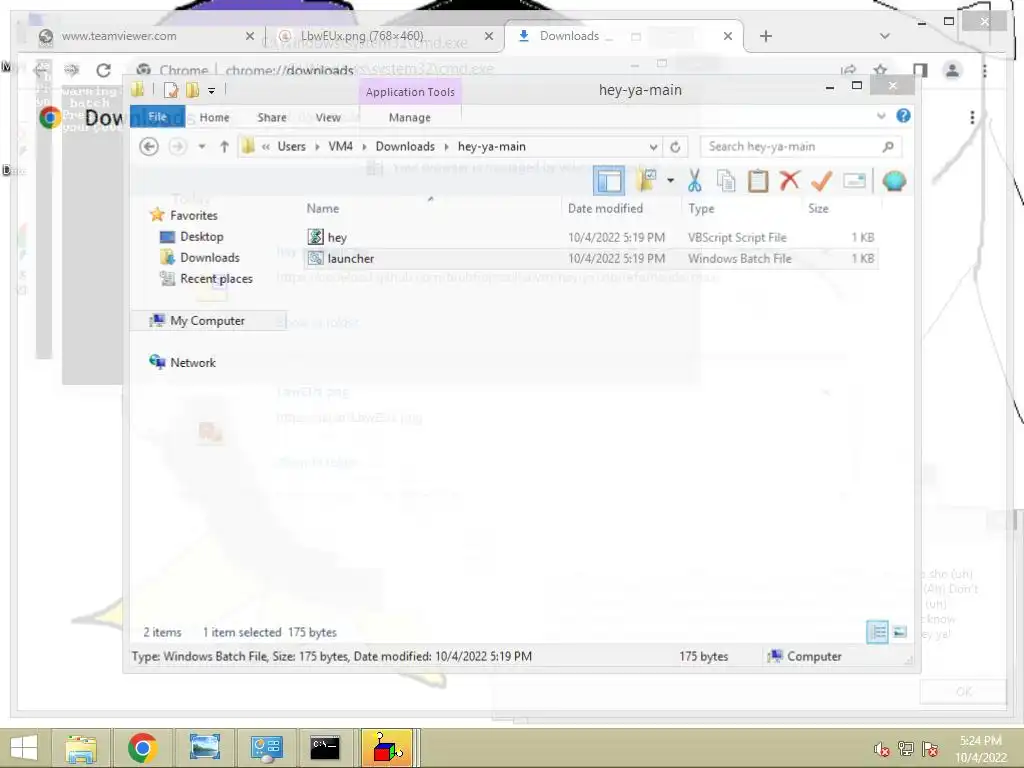
Task: Select Favorites in navigation pane
Action: tap(193, 216)
